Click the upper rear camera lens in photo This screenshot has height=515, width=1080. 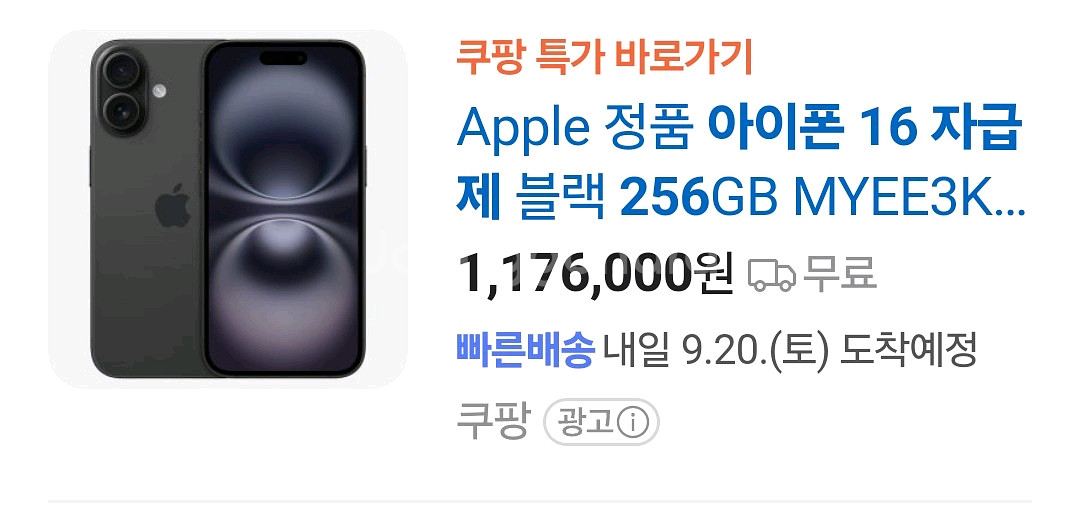121,72
